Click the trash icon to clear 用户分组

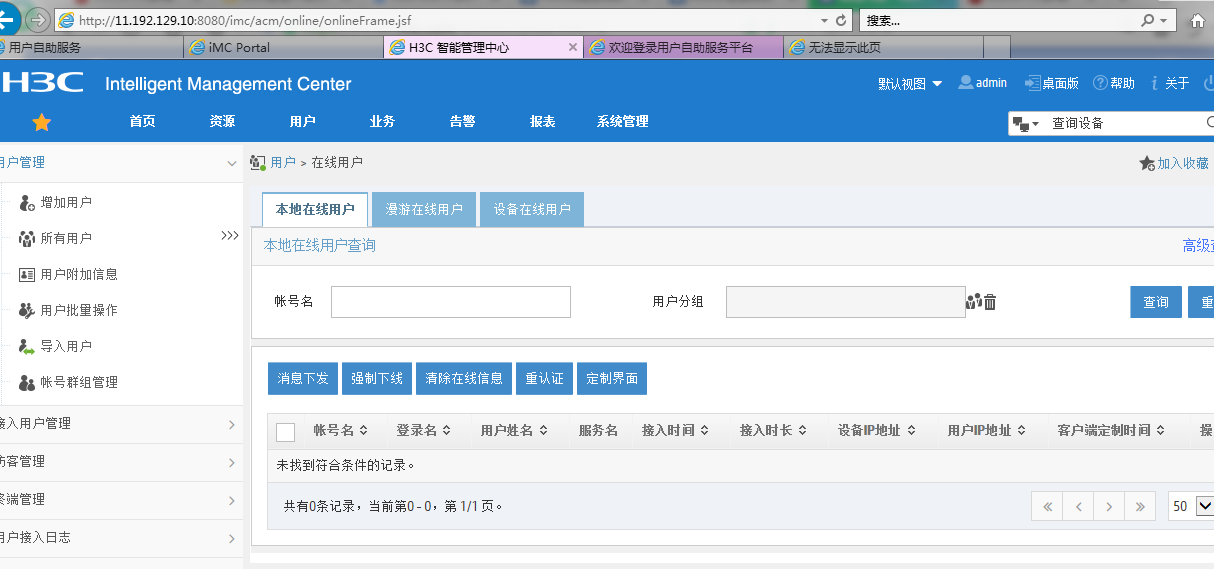coord(990,302)
